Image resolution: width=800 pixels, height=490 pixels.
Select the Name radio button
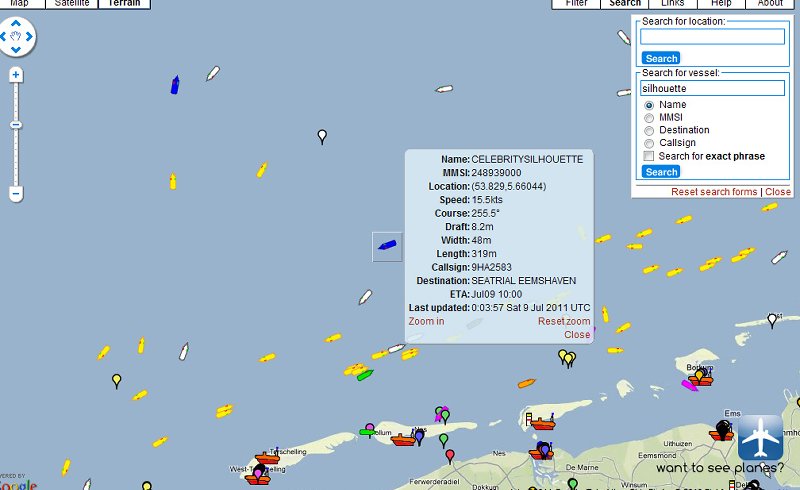click(x=649, y=105)
